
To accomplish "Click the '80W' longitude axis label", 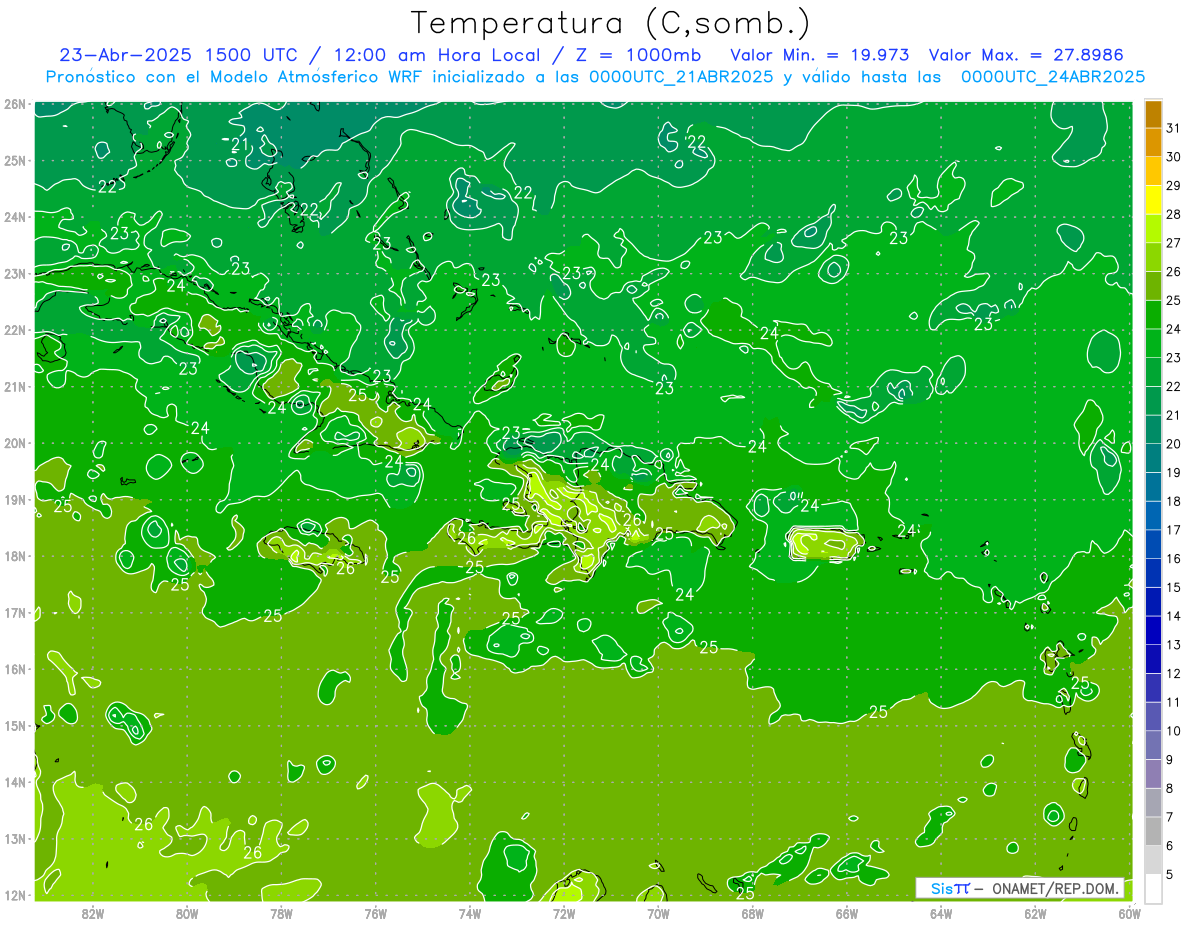I will 187,913.
